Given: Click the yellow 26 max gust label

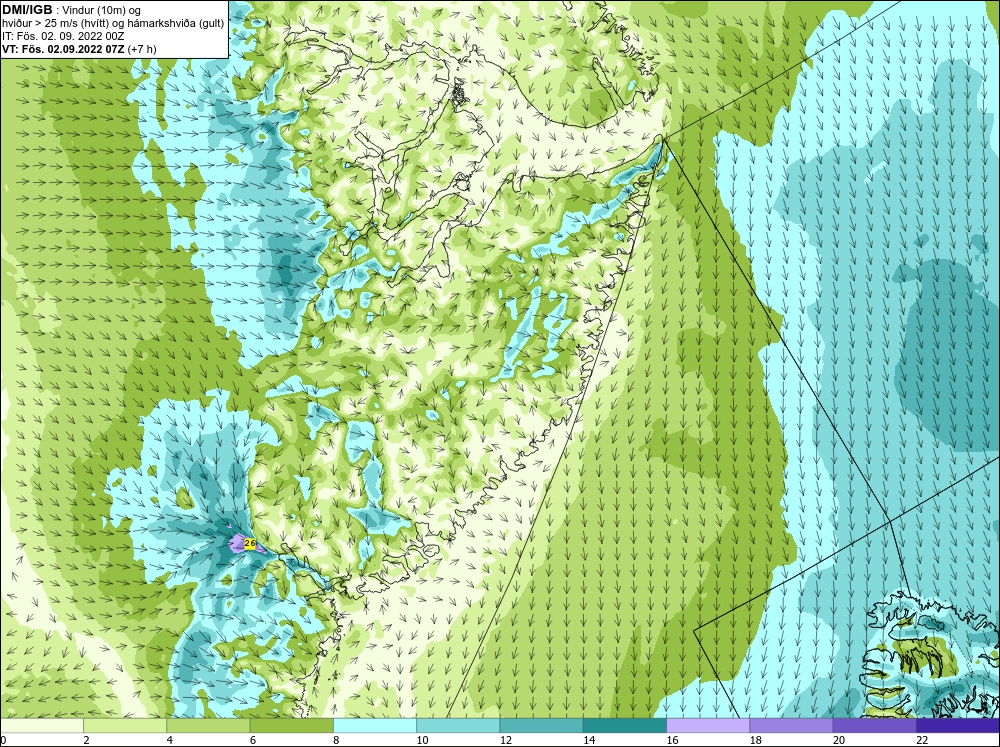Looking at the screenshot, I should [250, 544].
